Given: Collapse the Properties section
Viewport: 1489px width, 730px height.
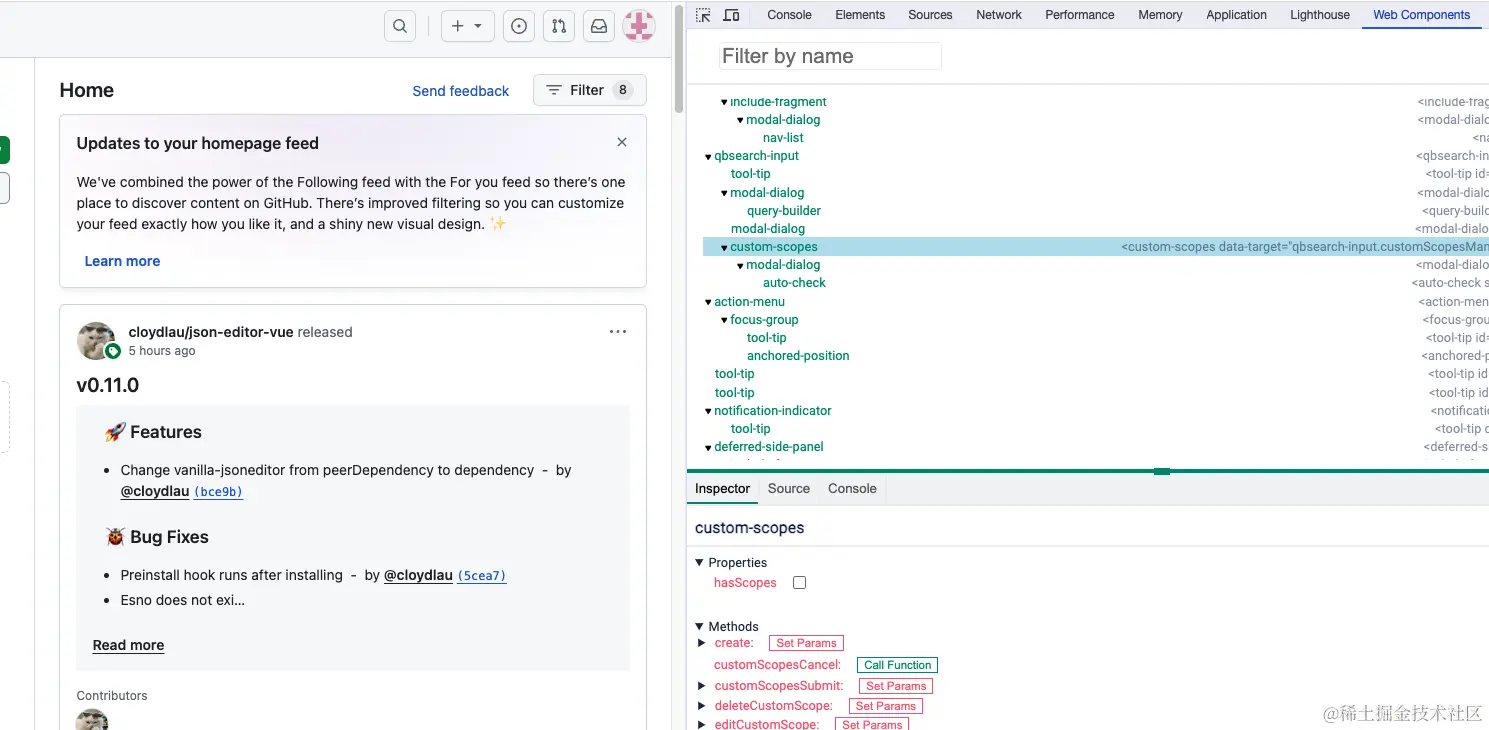Looking at the screenshot, I should point(700,563).
